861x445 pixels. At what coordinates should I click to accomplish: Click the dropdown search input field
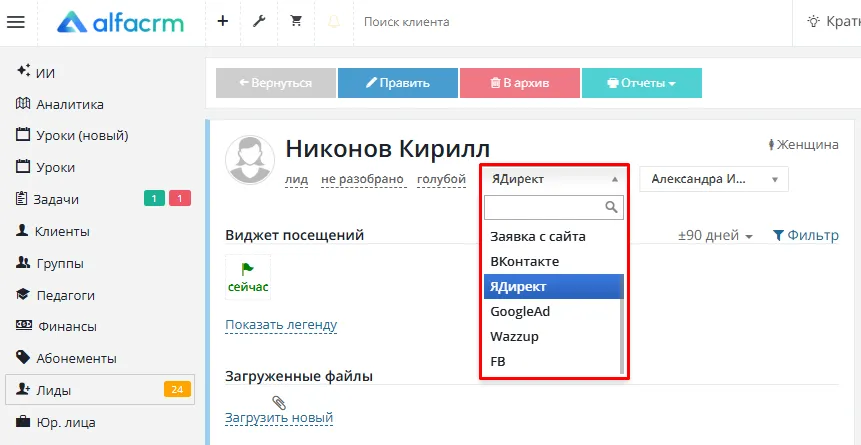click(554, 207)
